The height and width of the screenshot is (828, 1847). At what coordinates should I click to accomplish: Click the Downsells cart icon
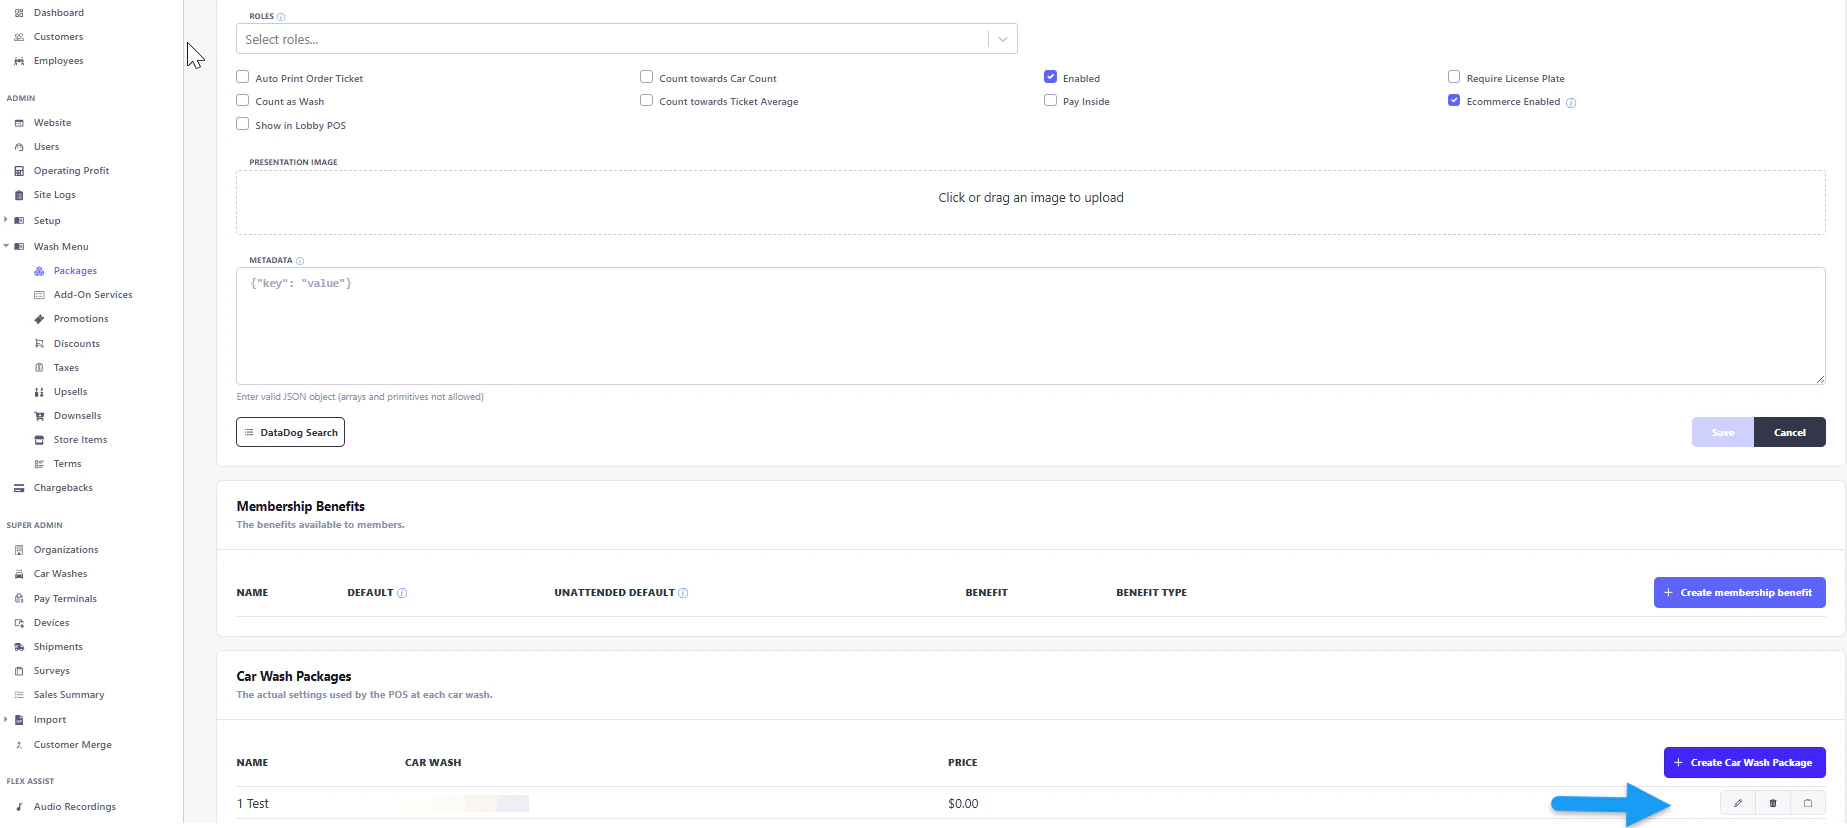pos(39,416)
